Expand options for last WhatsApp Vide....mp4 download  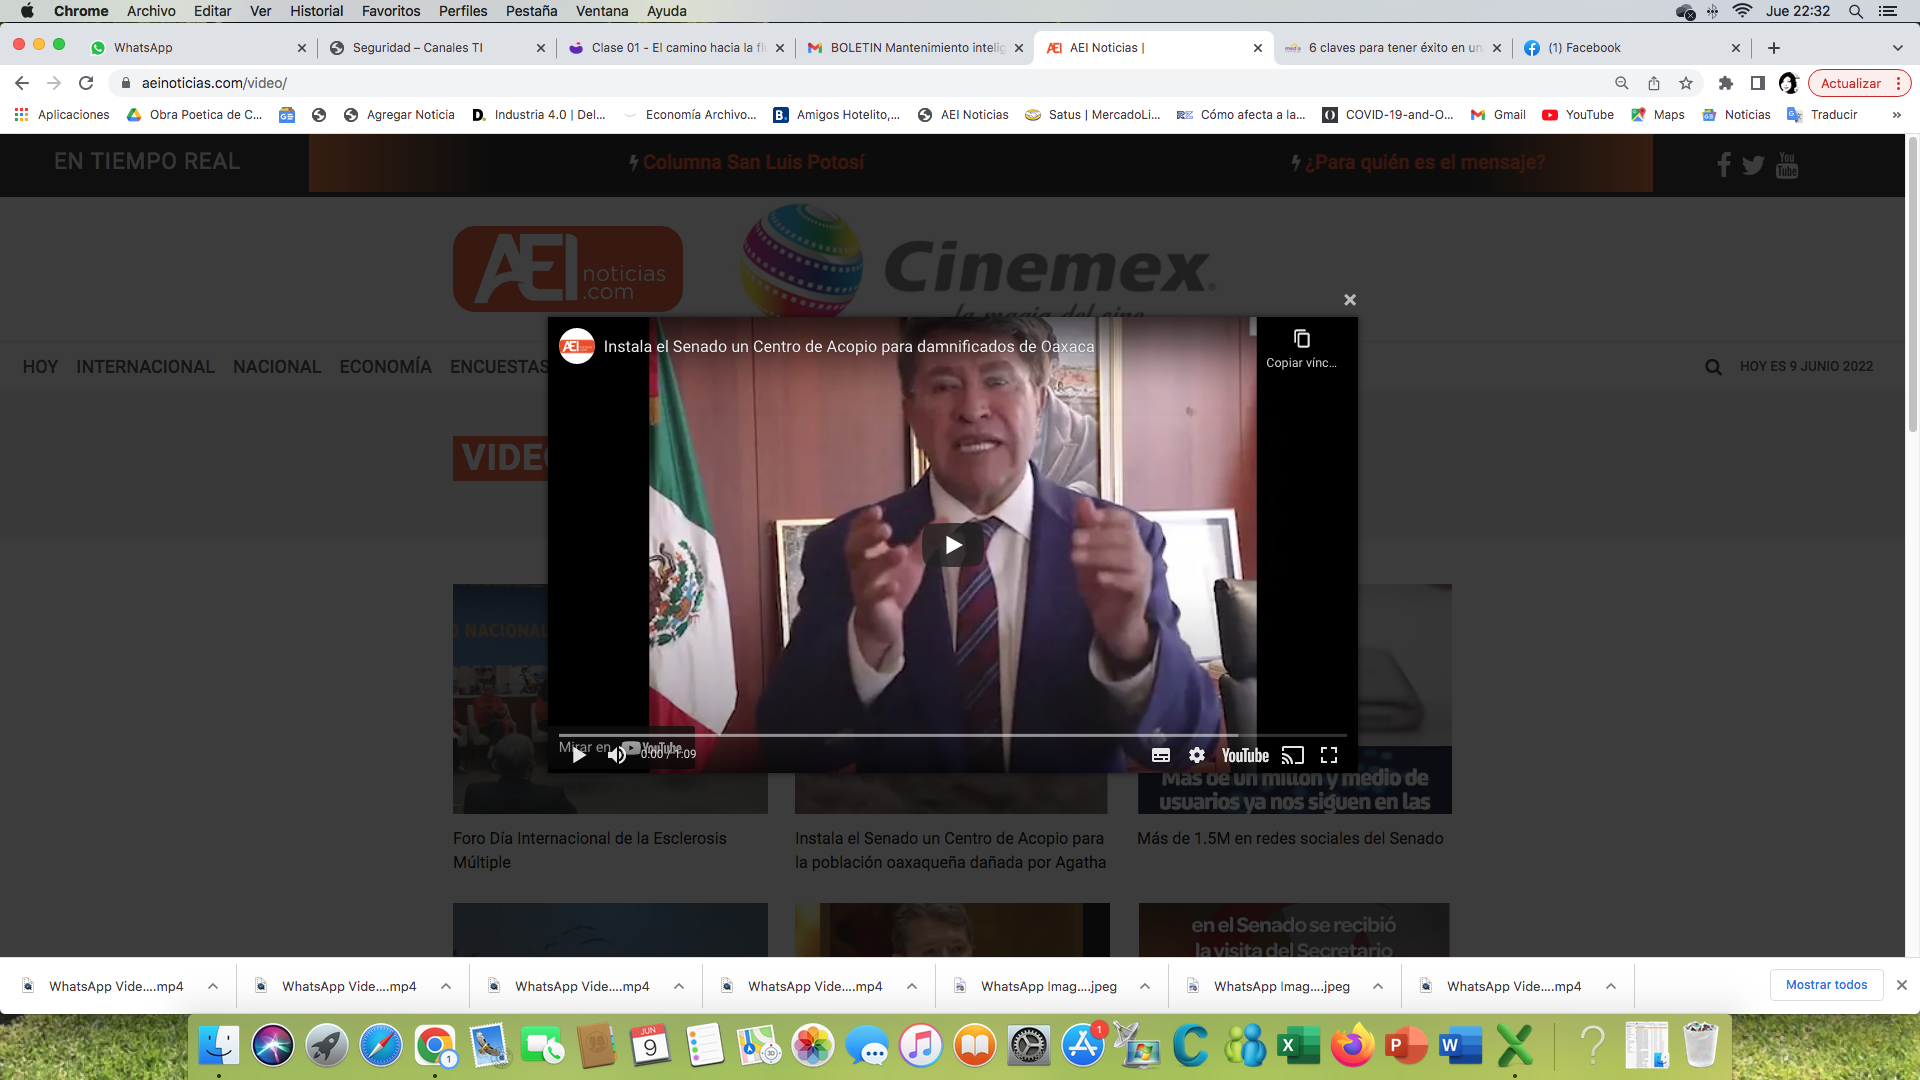1611,986
